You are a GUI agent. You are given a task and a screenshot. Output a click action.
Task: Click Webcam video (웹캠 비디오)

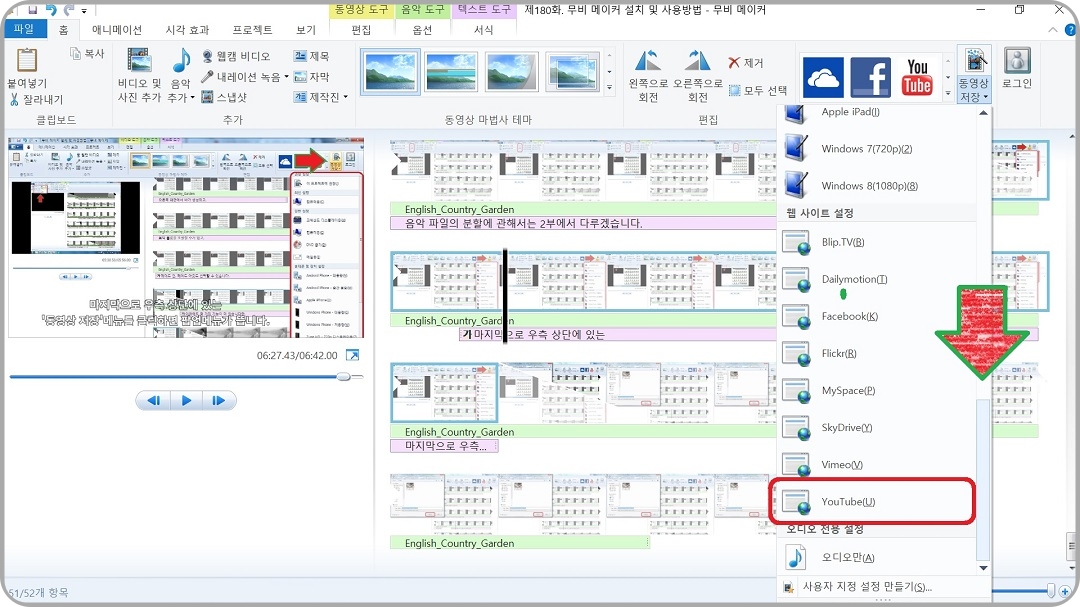[236, 56]
